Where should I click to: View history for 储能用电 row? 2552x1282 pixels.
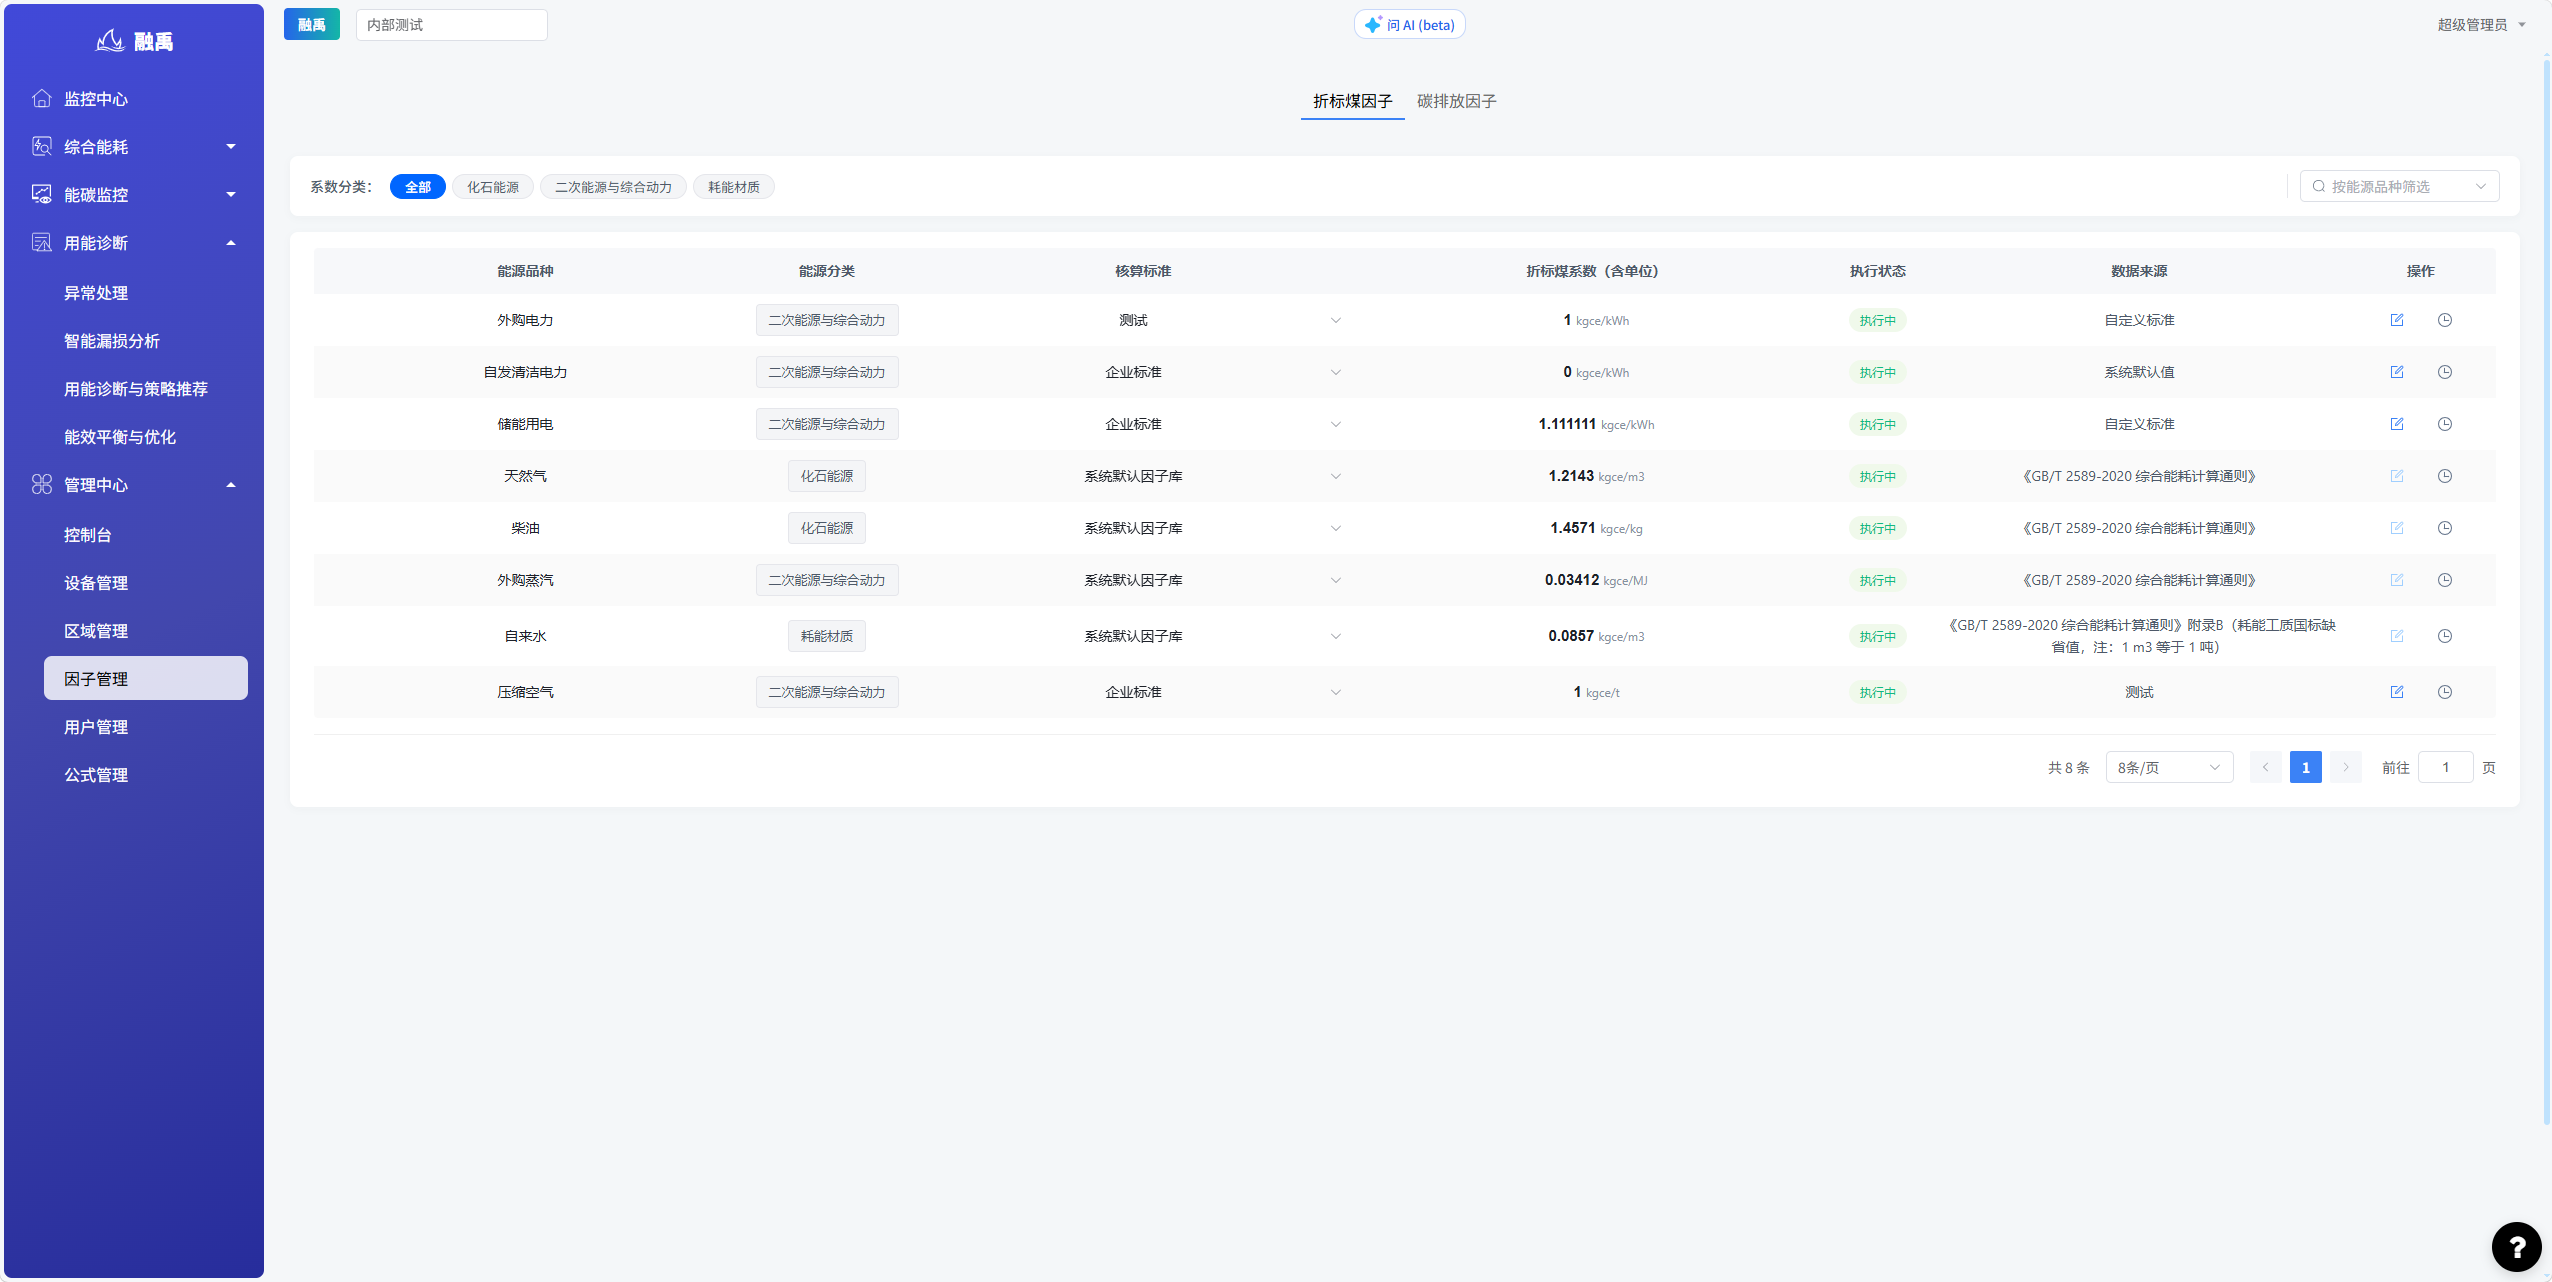point(2444,424)
